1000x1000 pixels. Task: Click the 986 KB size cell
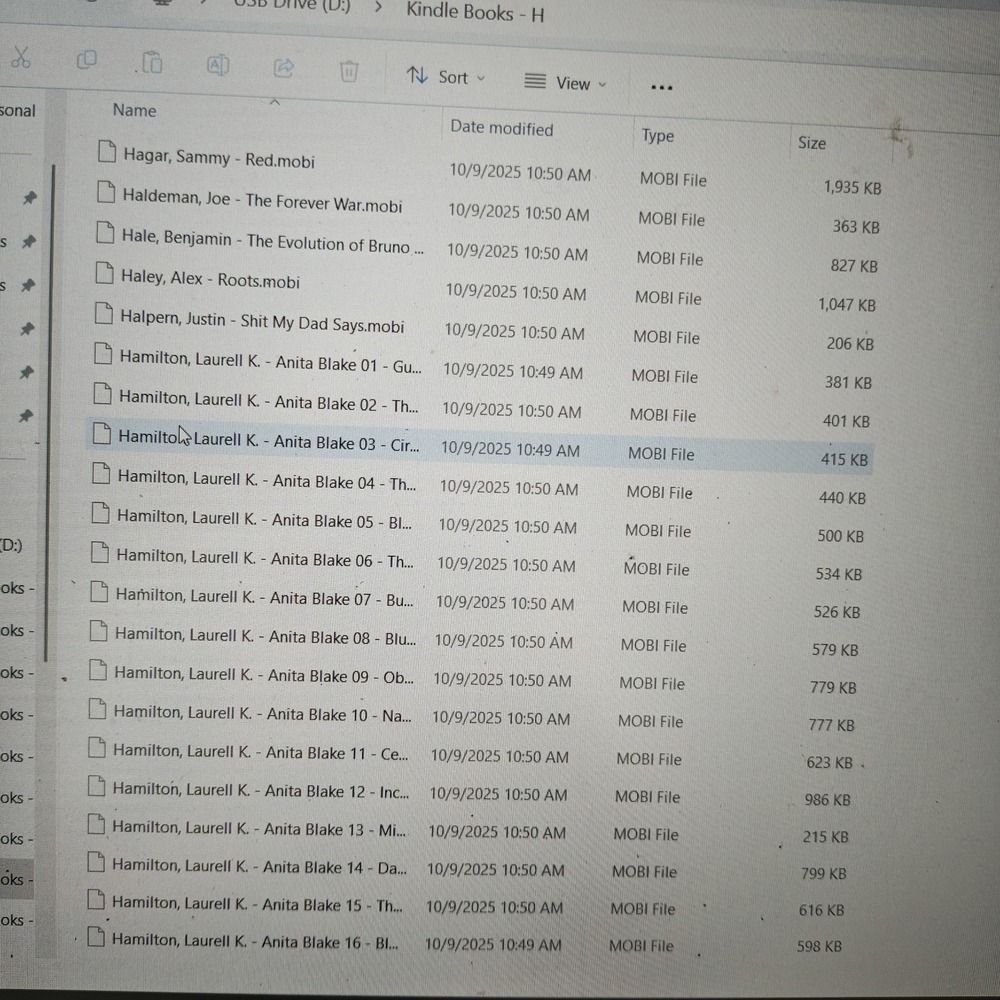tap(827, 800)
